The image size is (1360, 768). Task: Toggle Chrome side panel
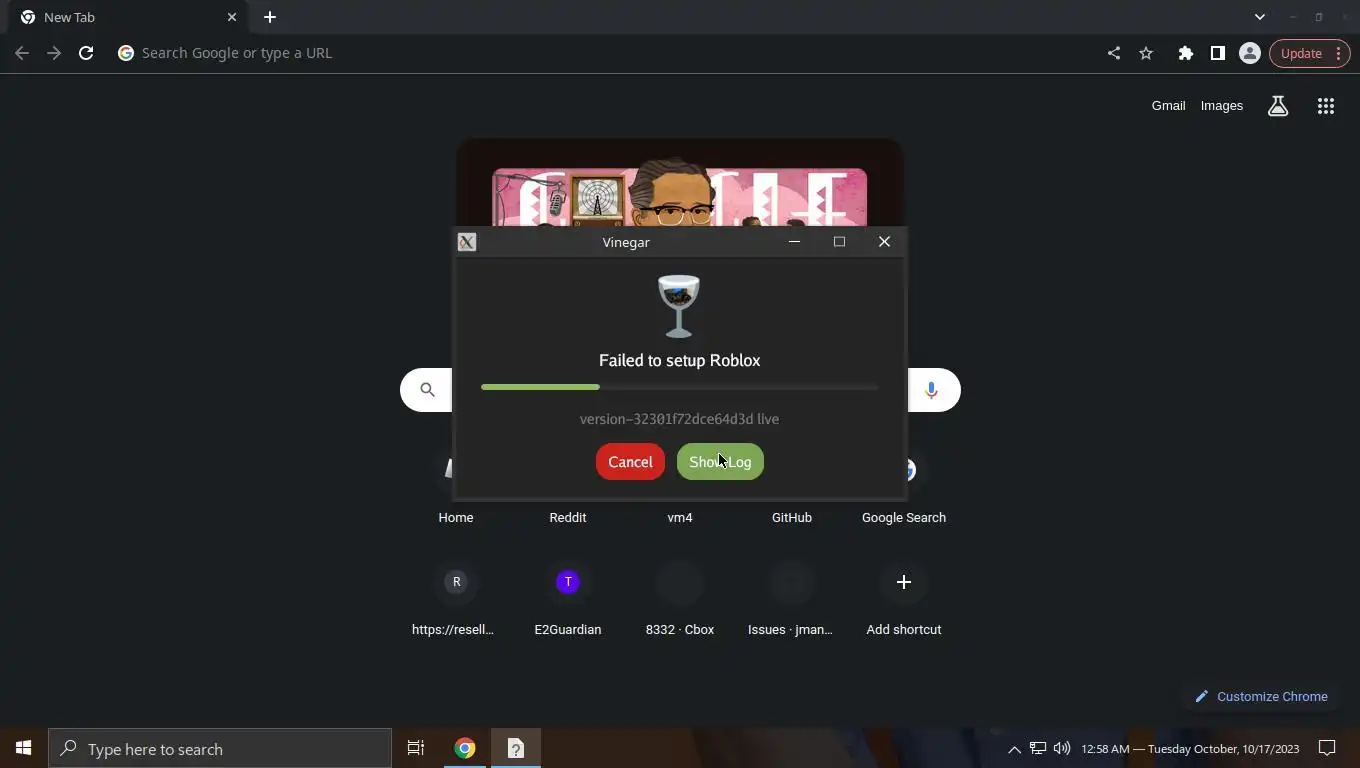coord(1218,53)
